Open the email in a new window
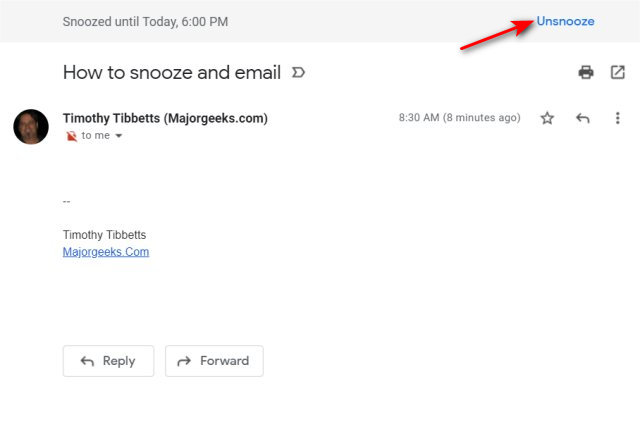Screen dimensions: 640x427 [x=617, y=72]
